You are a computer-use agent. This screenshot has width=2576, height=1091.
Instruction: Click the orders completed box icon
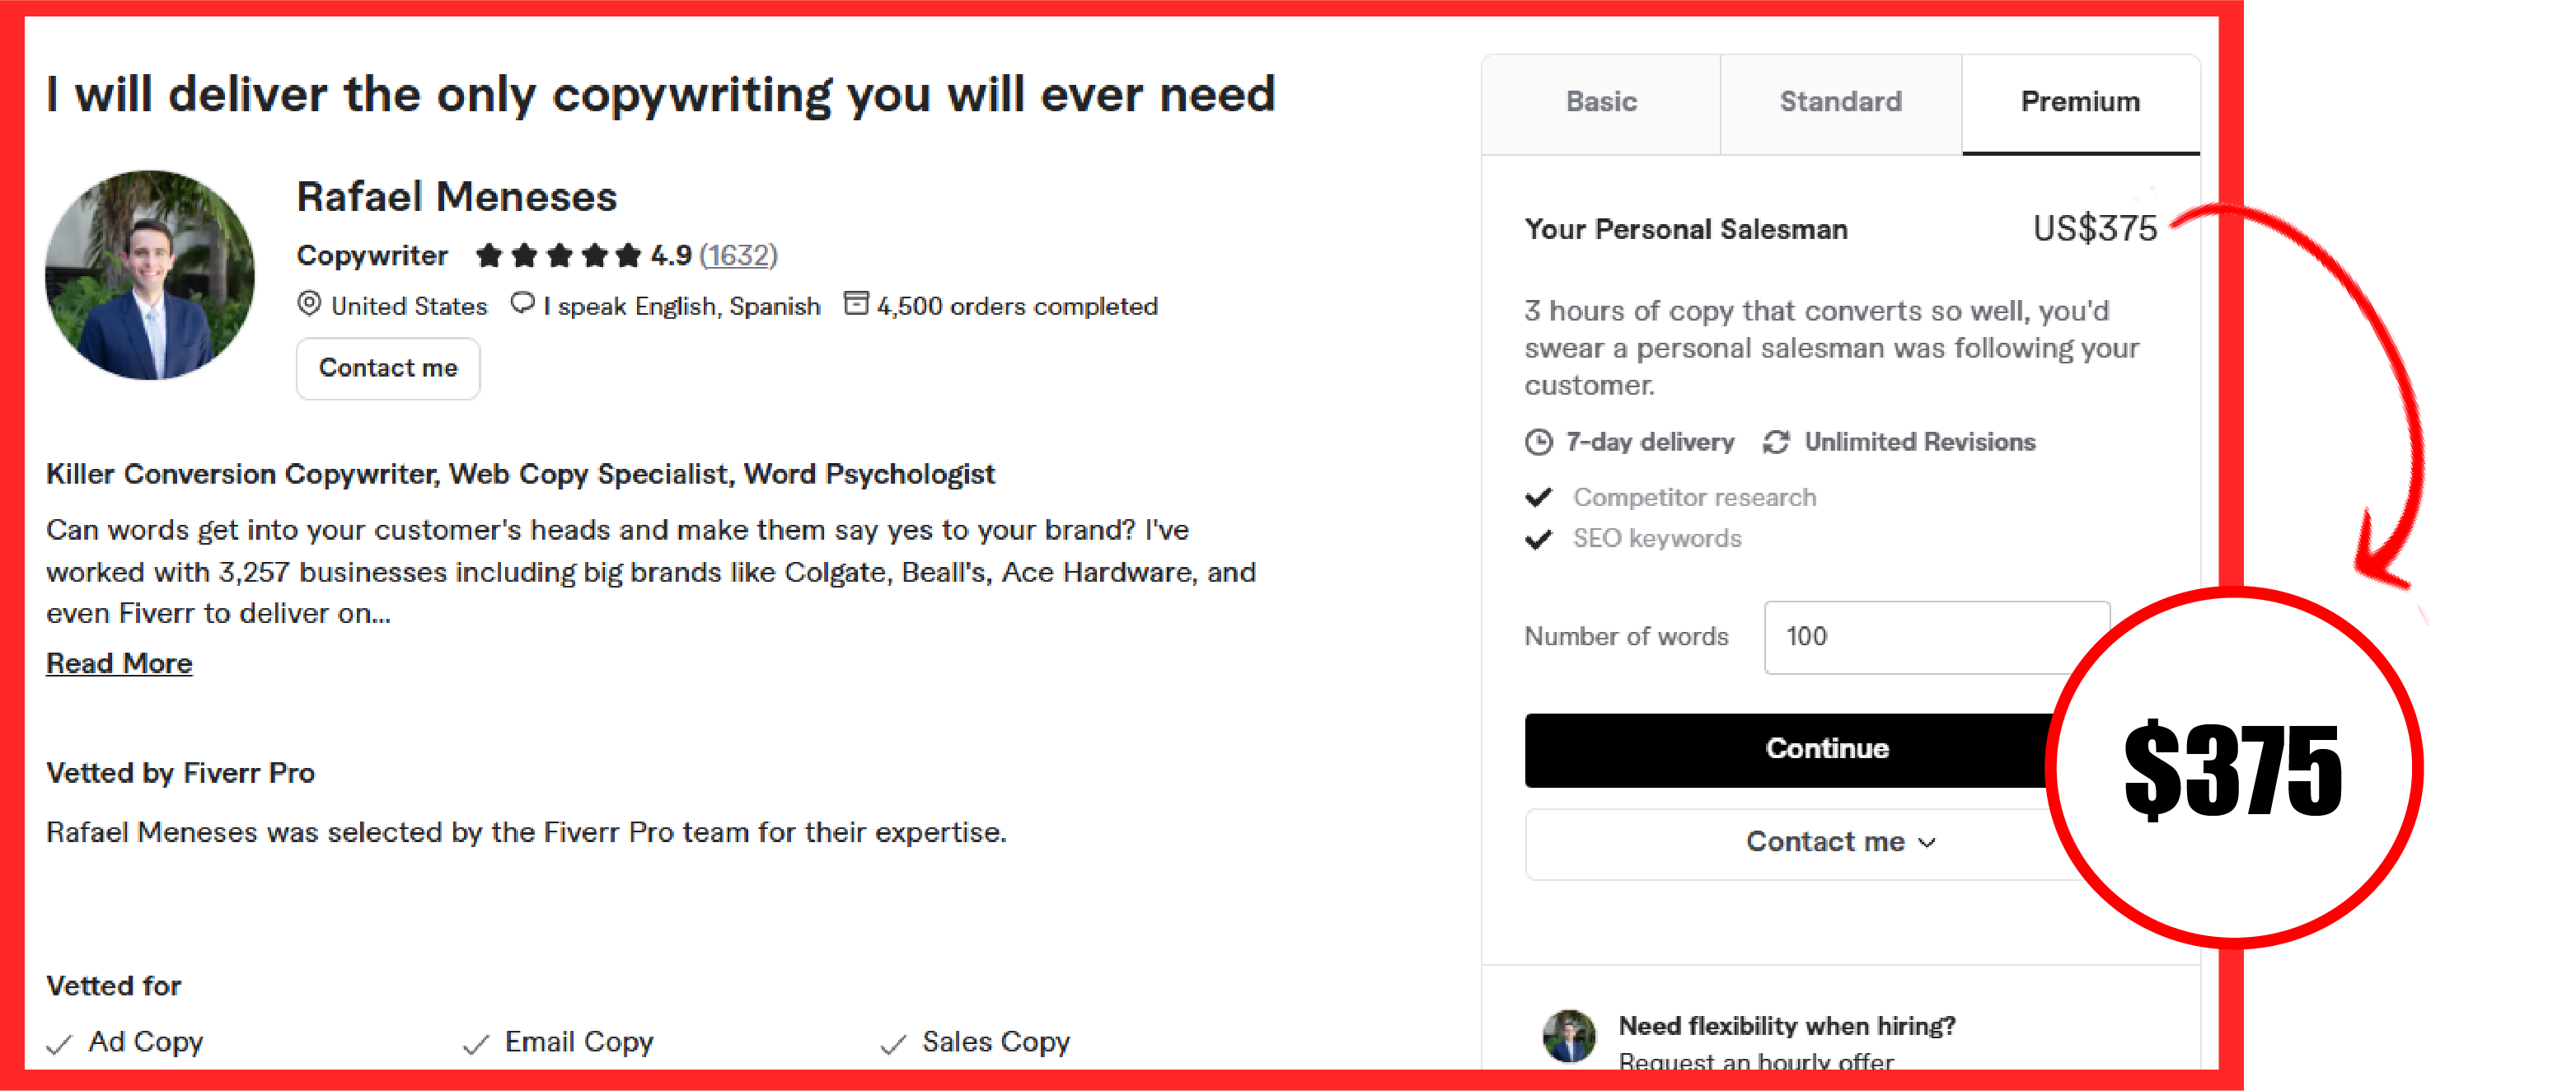pyautogui.click(x=856, y=303)
